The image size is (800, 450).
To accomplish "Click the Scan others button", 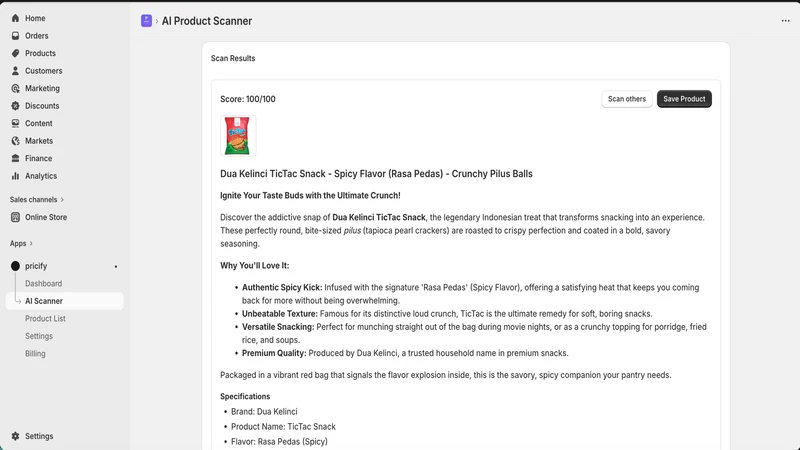I will [x=627, y=99].
